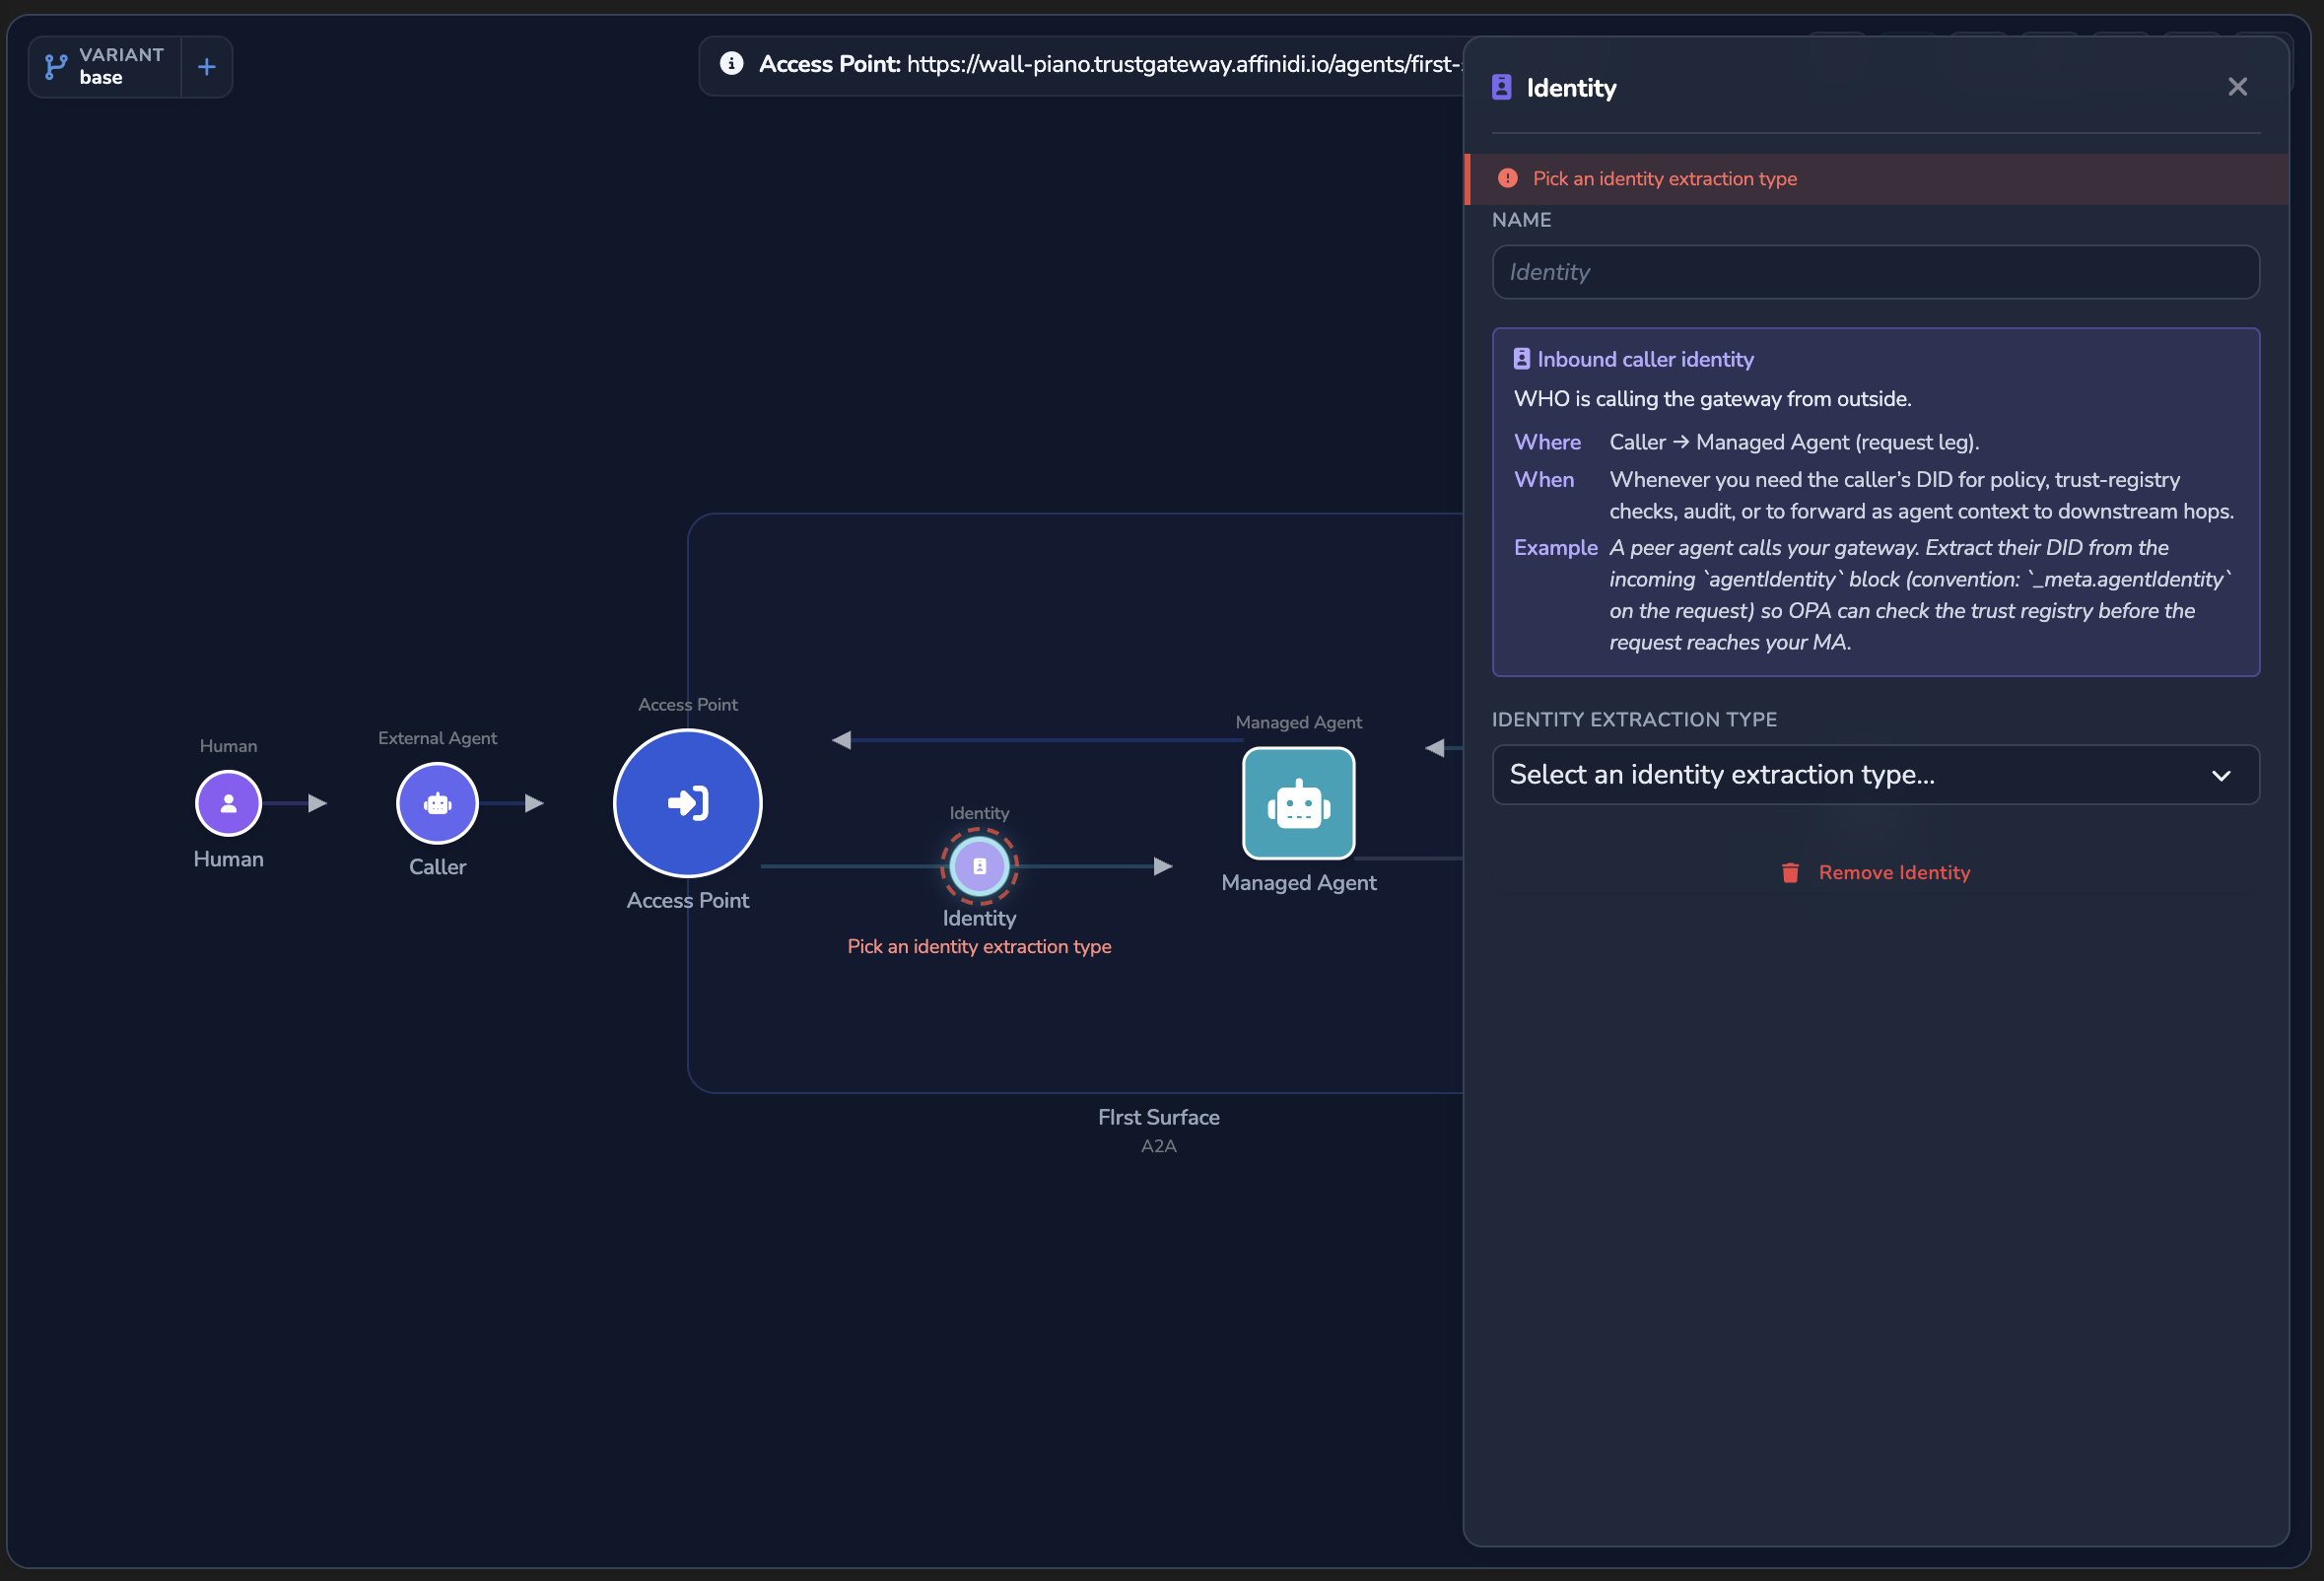The height and width of the screenshot is (1581, 2324).
Task: Click the Human node icon
Action: (228, 802)
